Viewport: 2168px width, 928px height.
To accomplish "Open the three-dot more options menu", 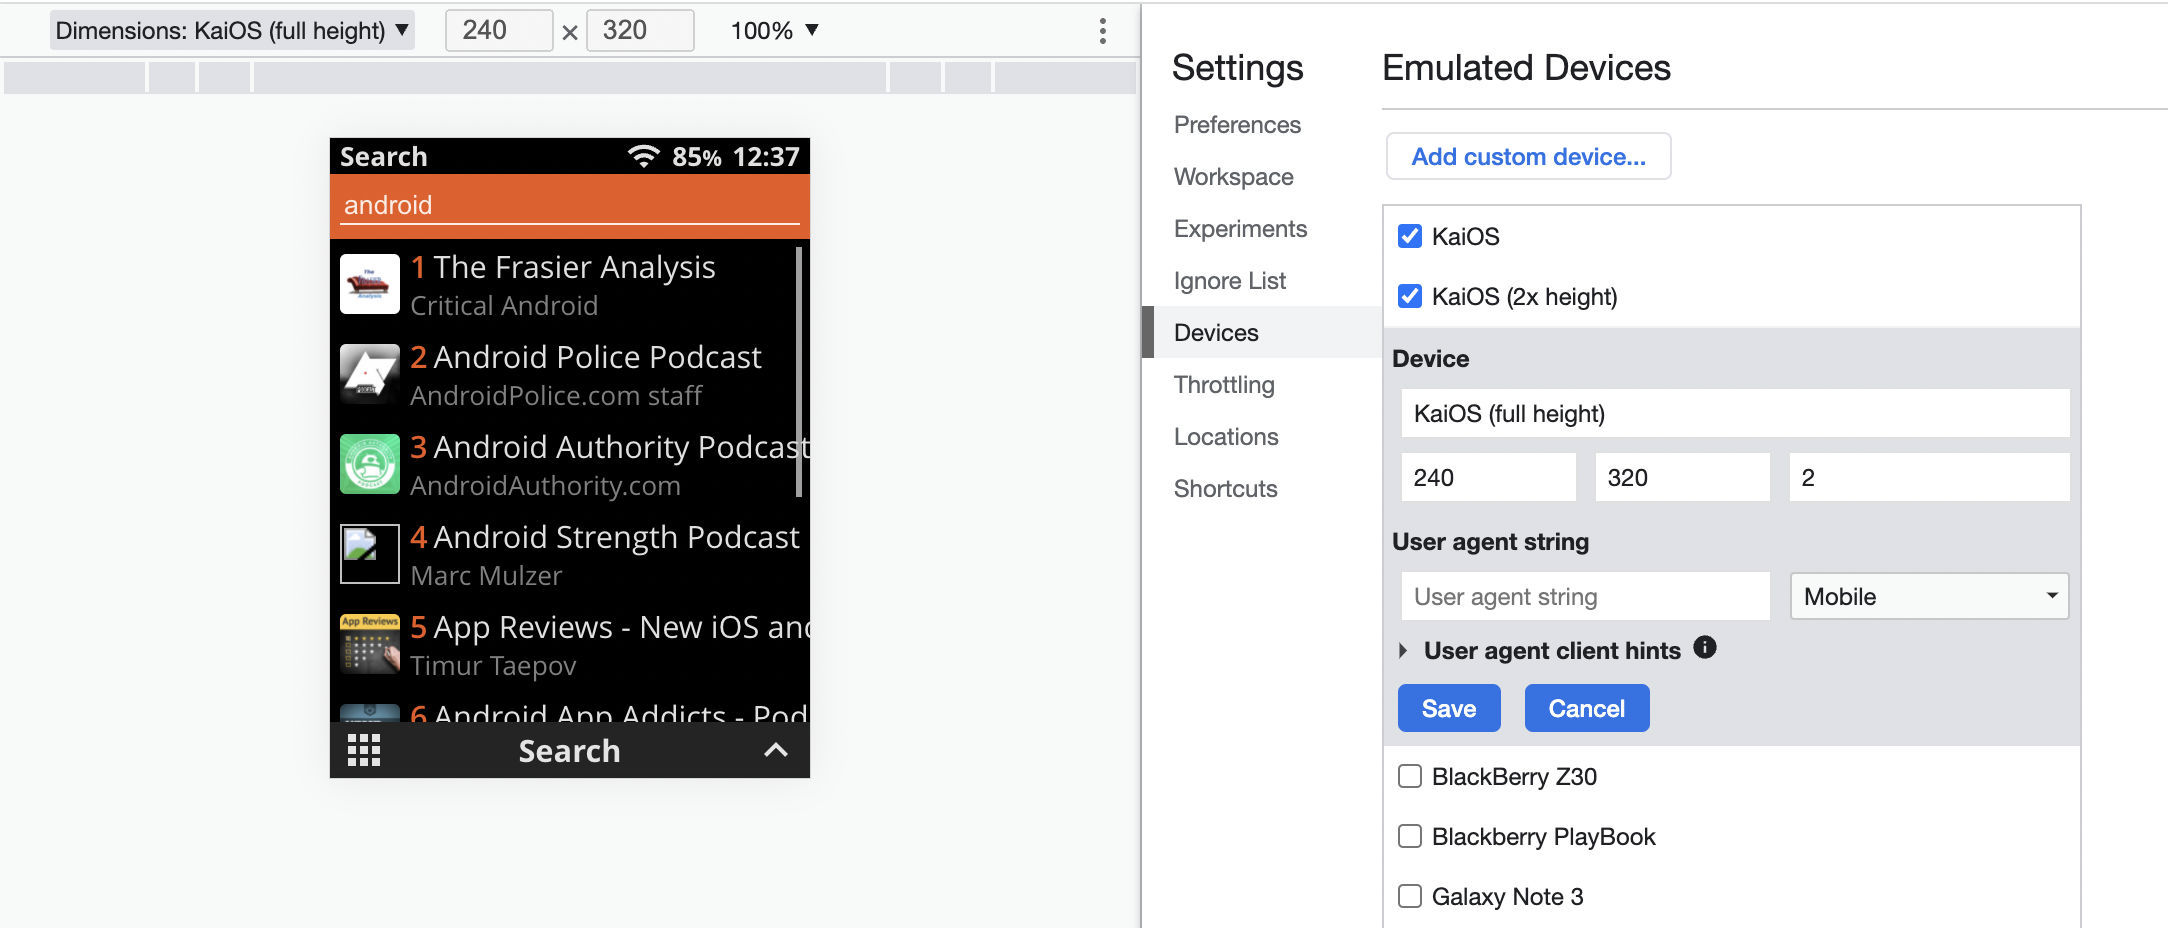I will [1102, 31].
